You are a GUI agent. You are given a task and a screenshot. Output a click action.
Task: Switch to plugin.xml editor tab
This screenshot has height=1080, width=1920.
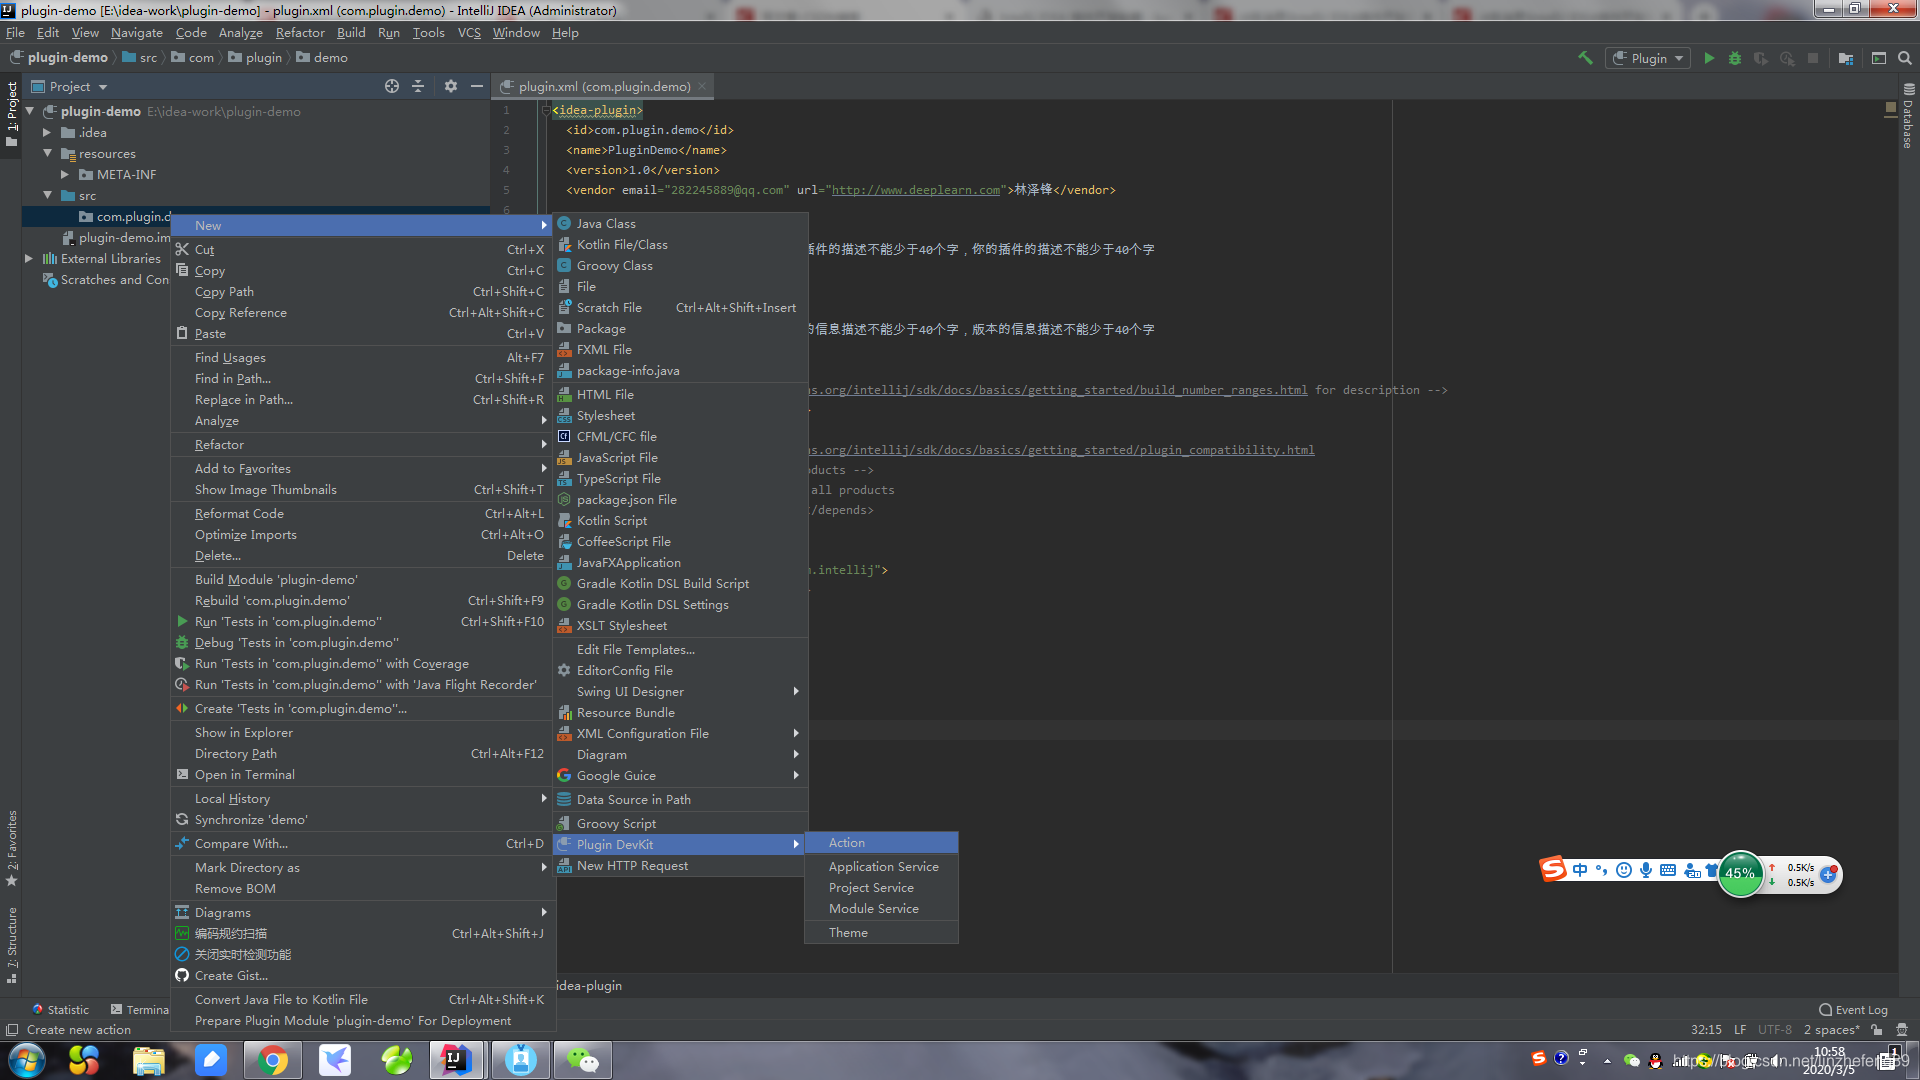(x=604, y=86)
